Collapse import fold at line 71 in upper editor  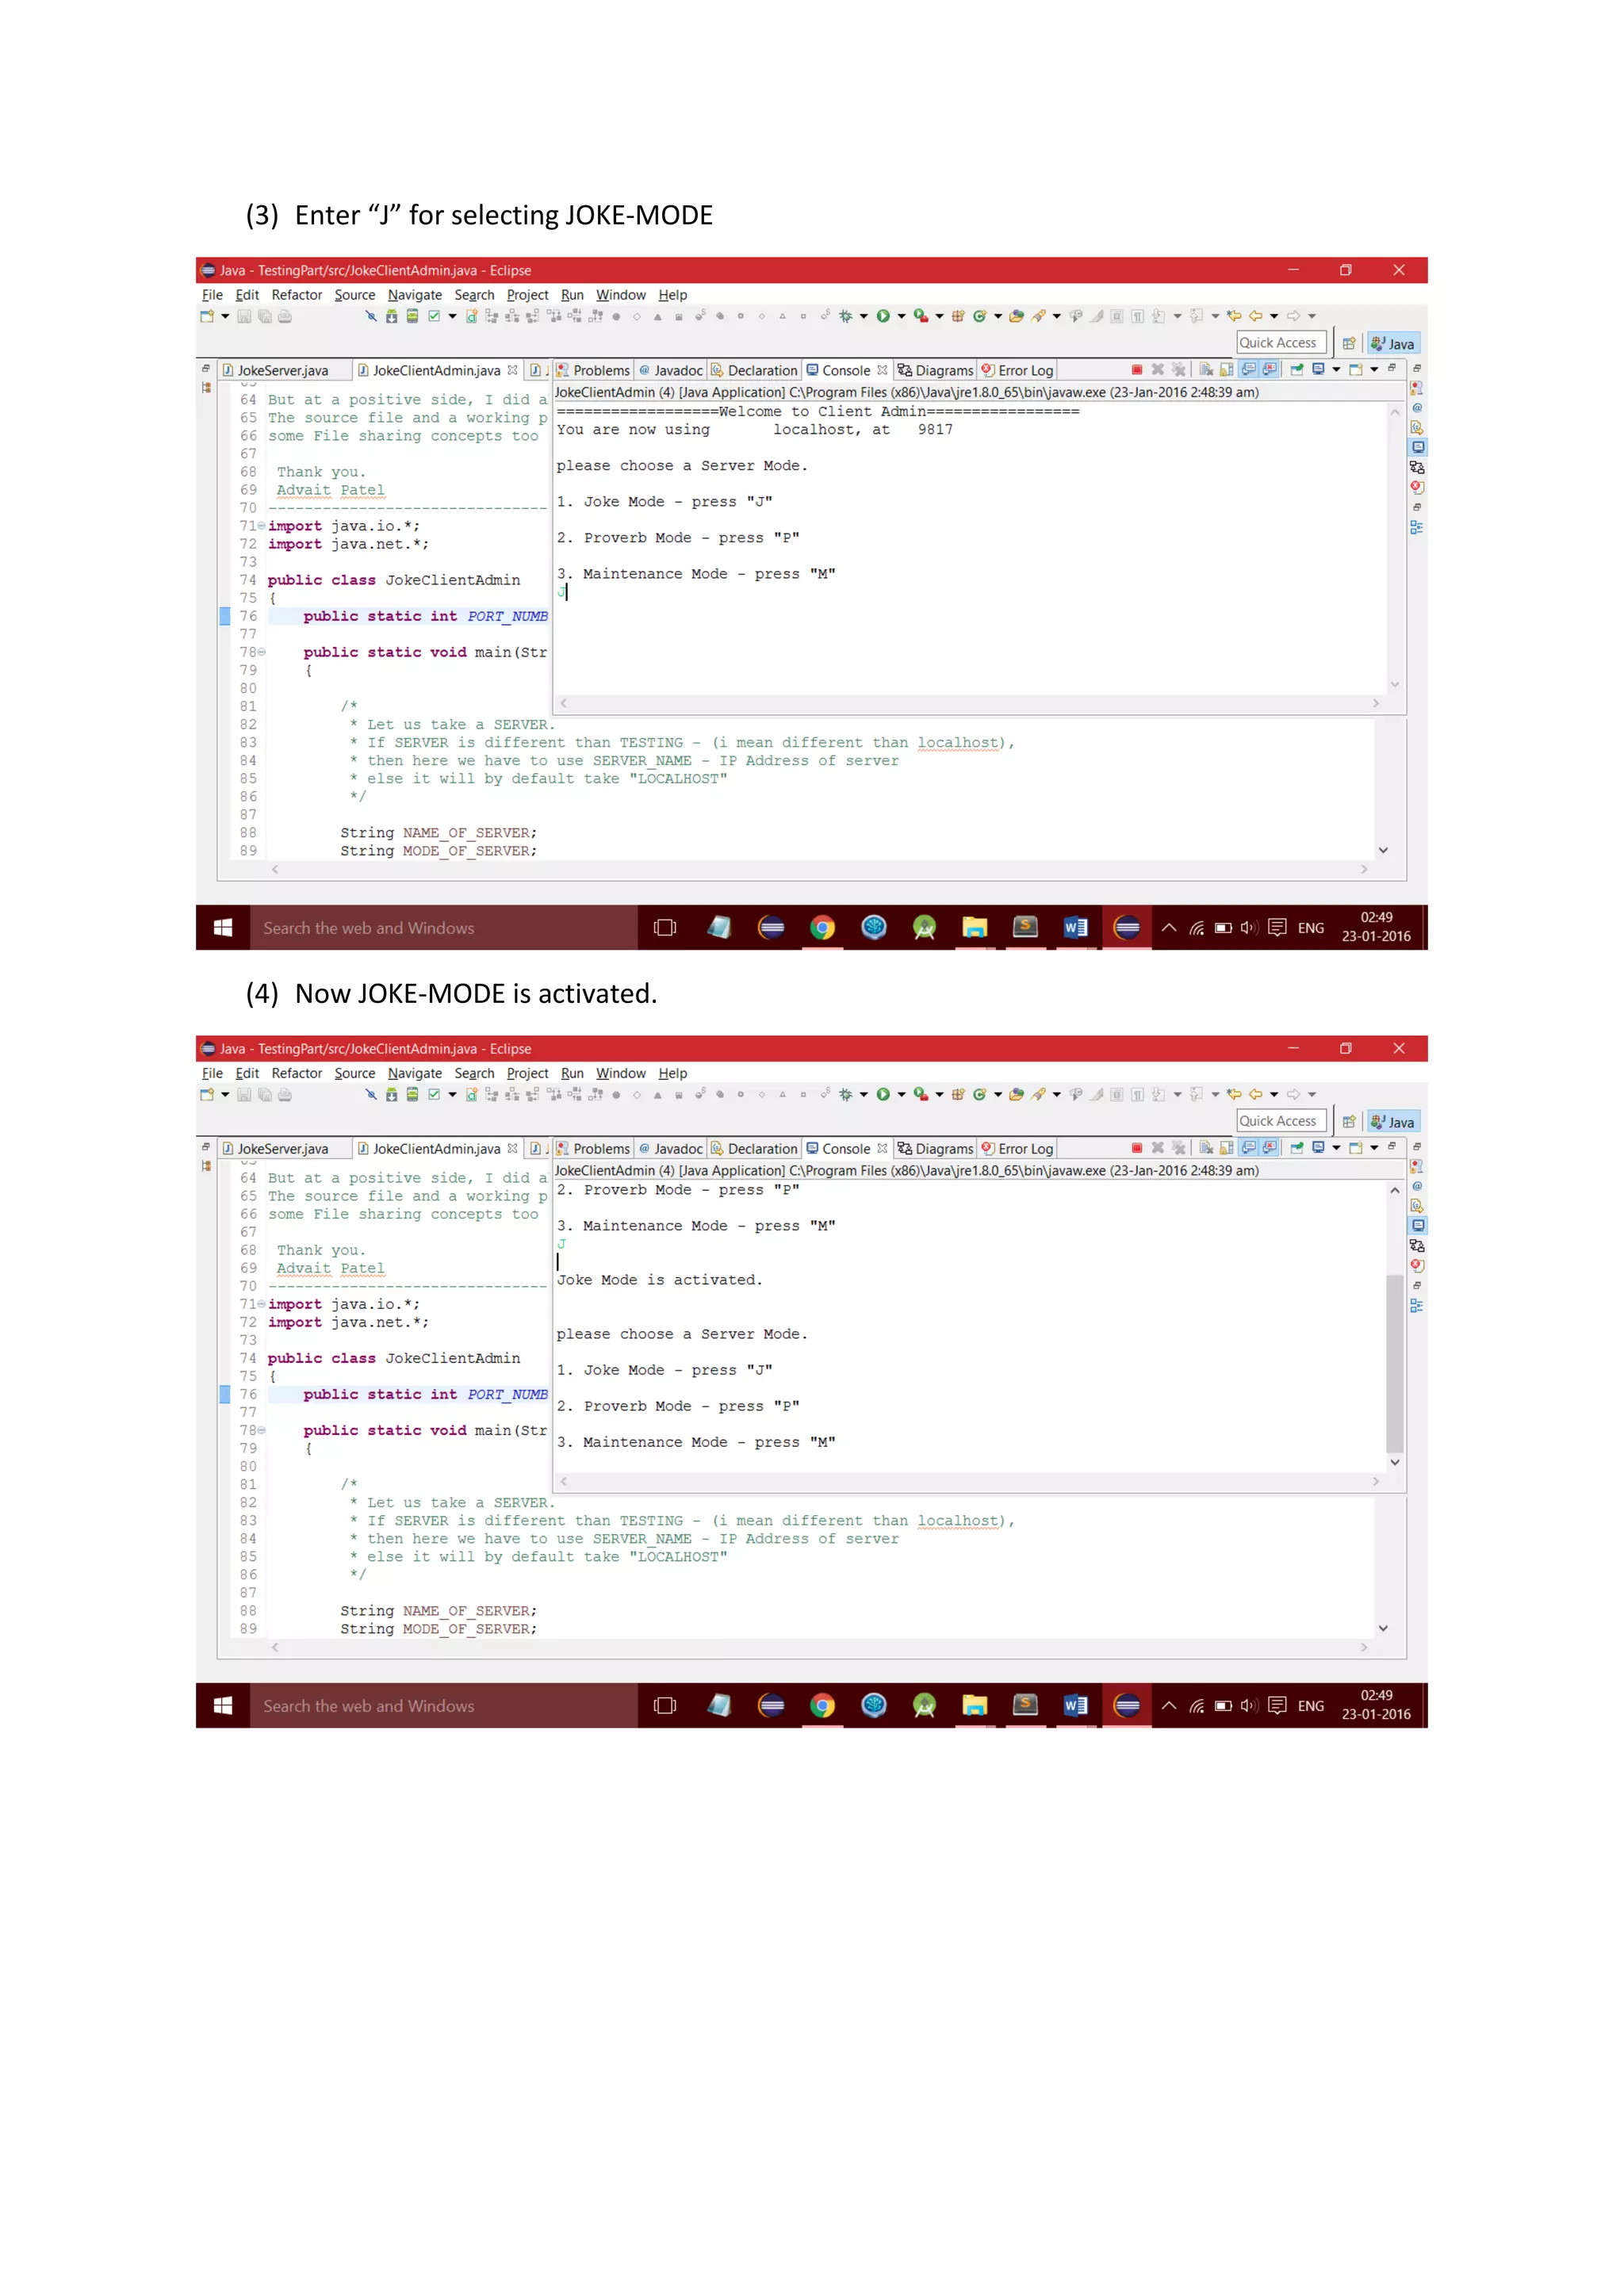[262, 526]
